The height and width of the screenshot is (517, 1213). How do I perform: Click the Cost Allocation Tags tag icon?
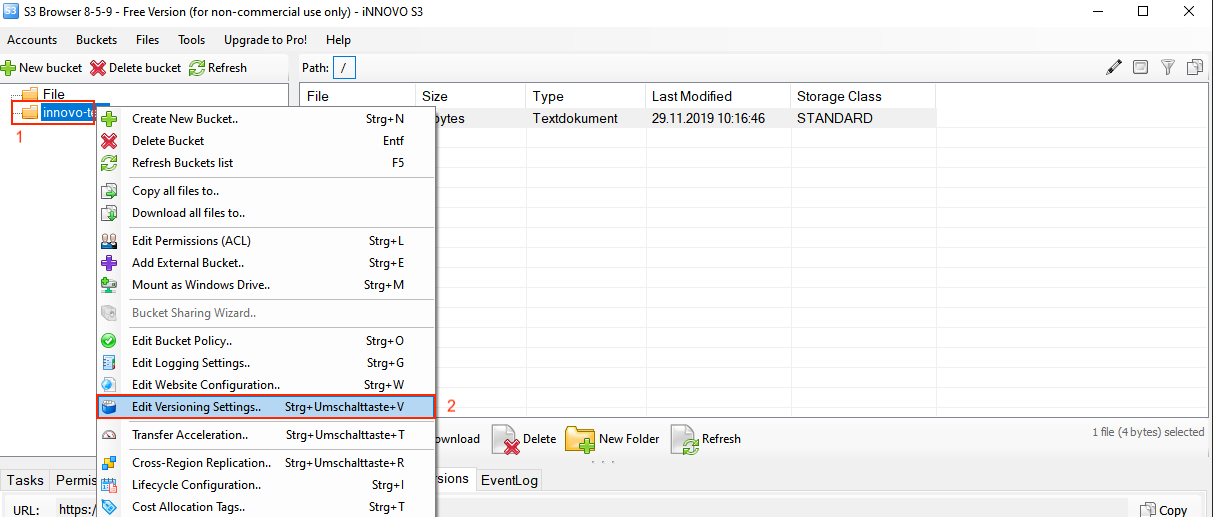(110, 507)
